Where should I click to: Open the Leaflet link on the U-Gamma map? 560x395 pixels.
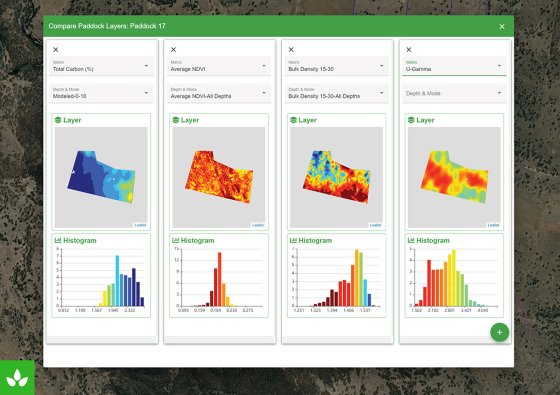coord(493,225)
